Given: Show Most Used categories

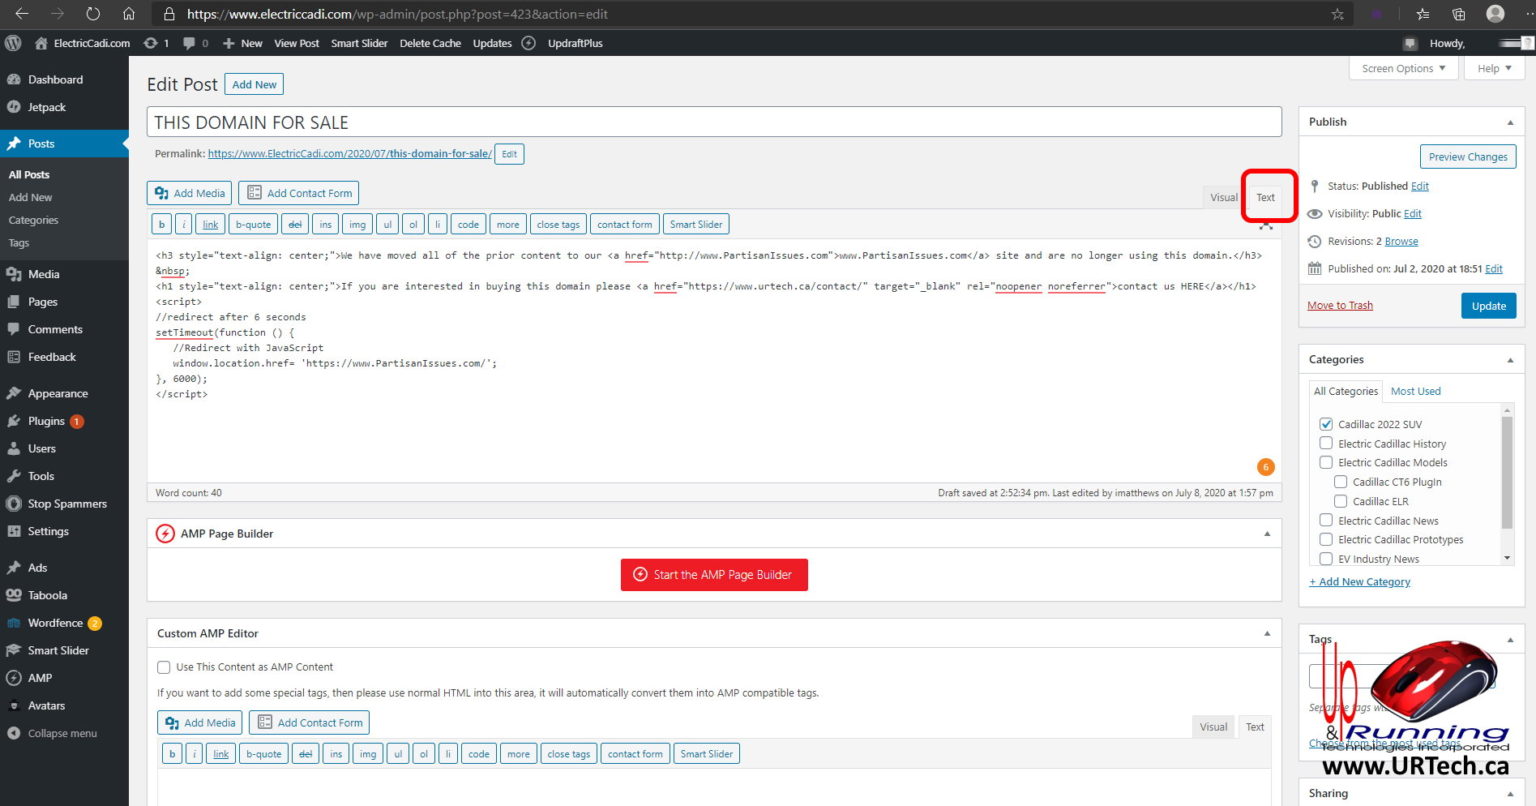Looking at the screenshot, I should tap(1415, 391).
